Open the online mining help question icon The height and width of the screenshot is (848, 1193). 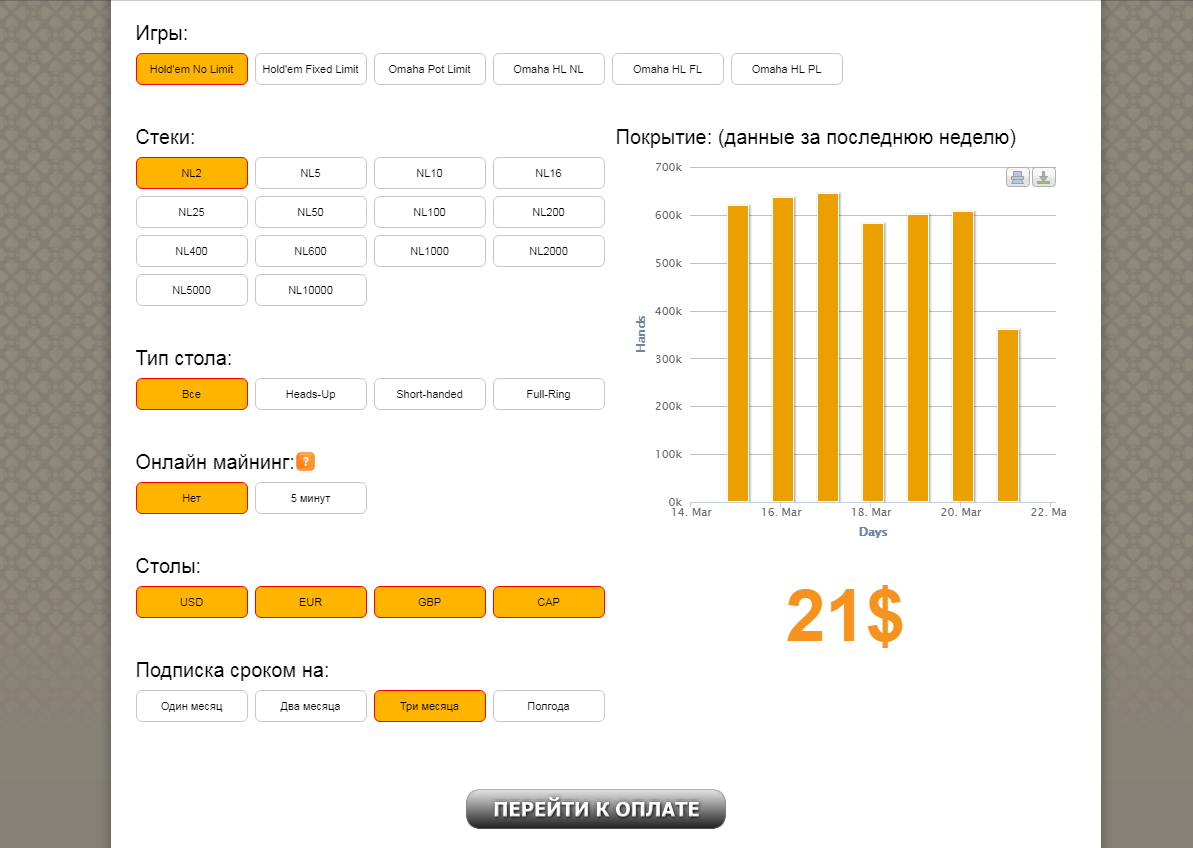(305, 462)
